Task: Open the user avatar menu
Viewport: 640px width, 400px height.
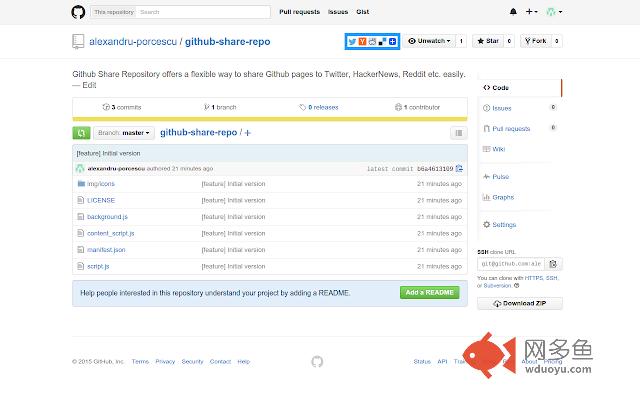Action: point(554,12)
